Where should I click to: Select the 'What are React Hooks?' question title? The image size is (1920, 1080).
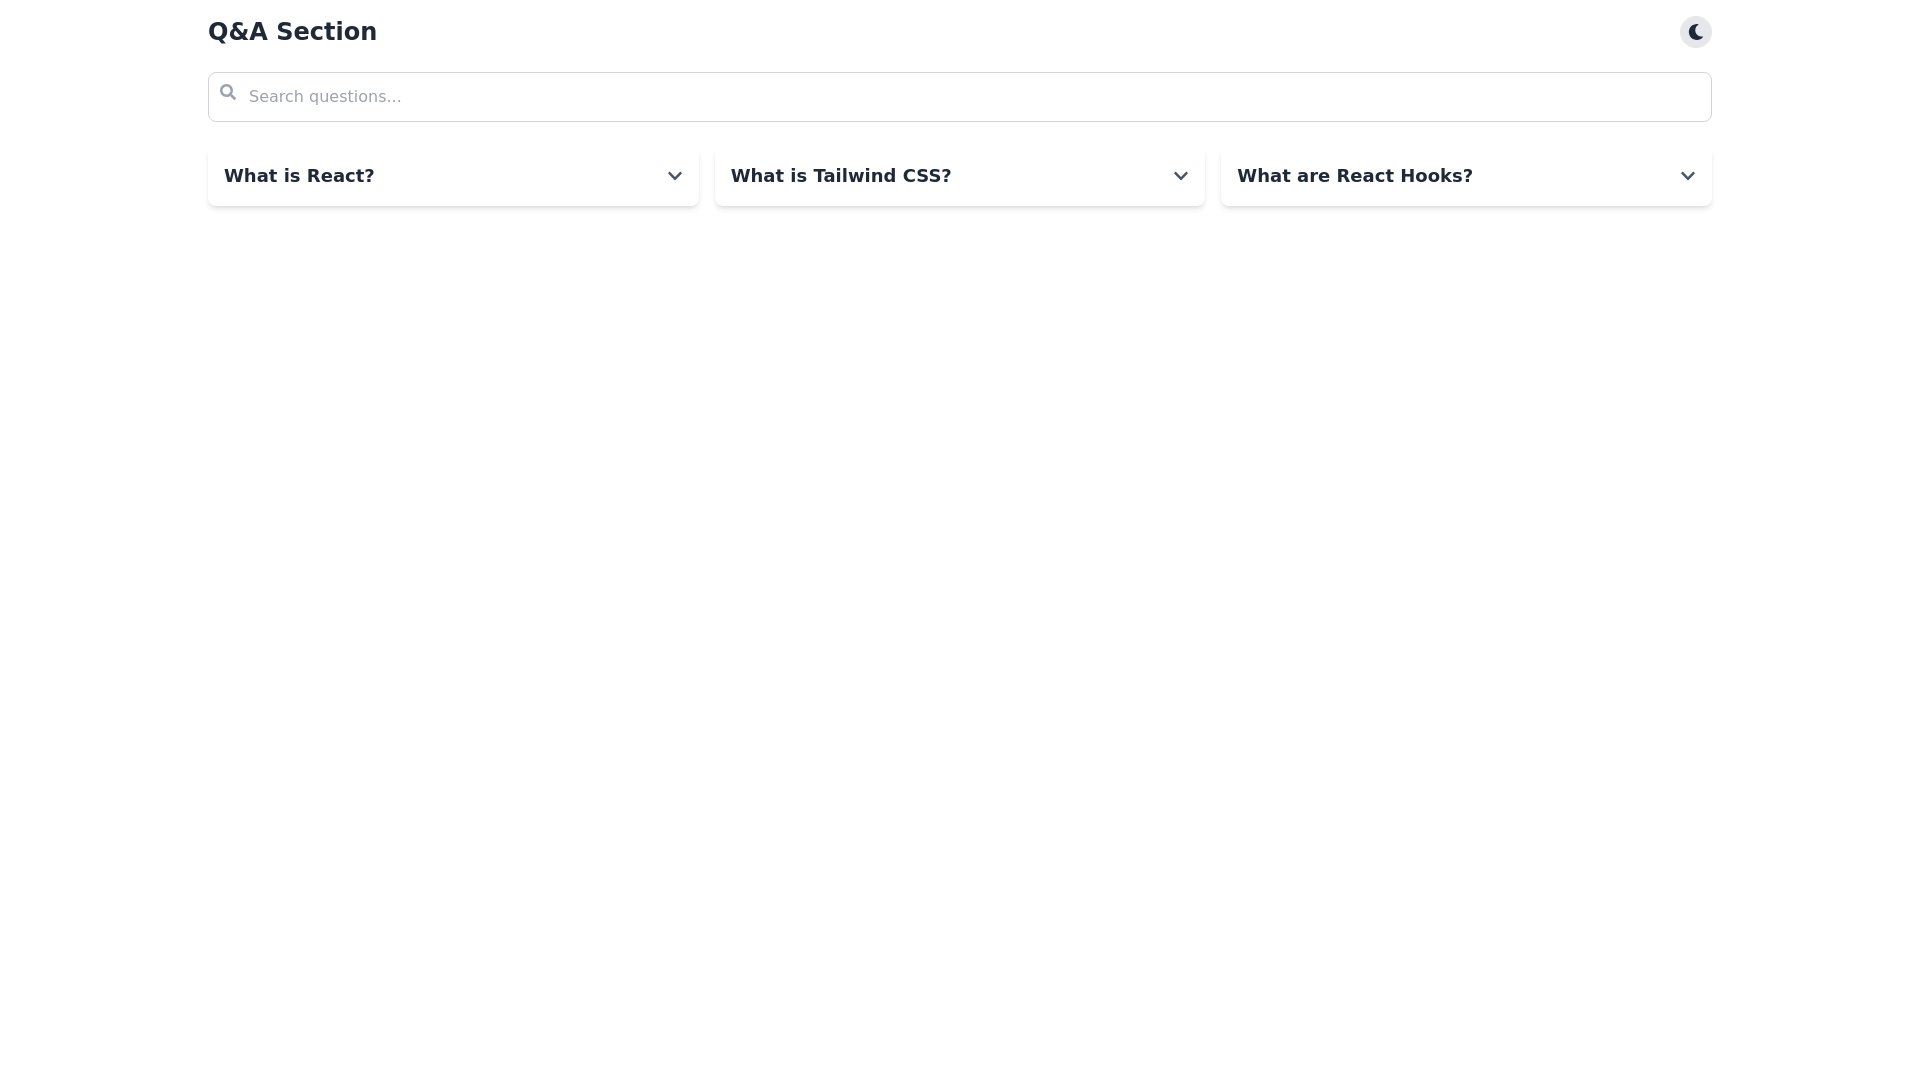click(x=1354, y=176)
